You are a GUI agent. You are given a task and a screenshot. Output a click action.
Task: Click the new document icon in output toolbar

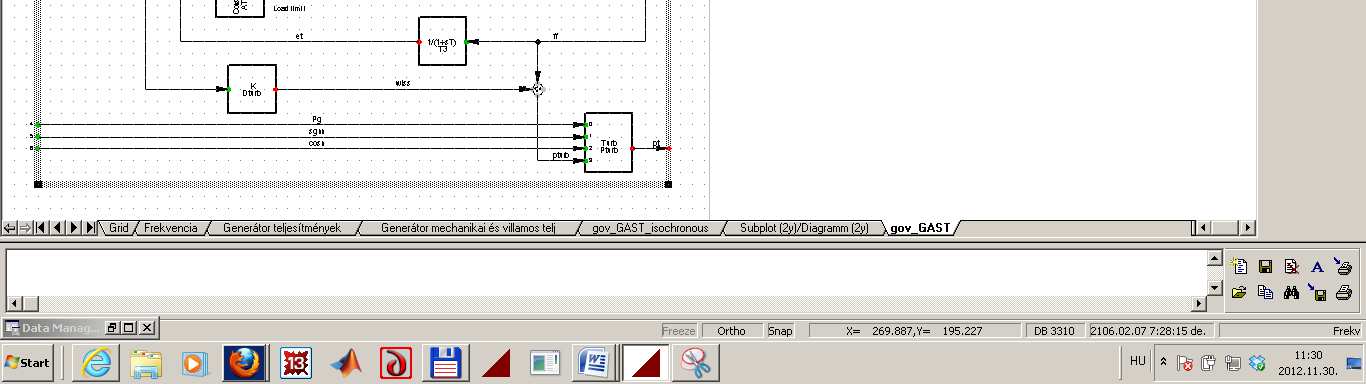(x=1239, y=266)
